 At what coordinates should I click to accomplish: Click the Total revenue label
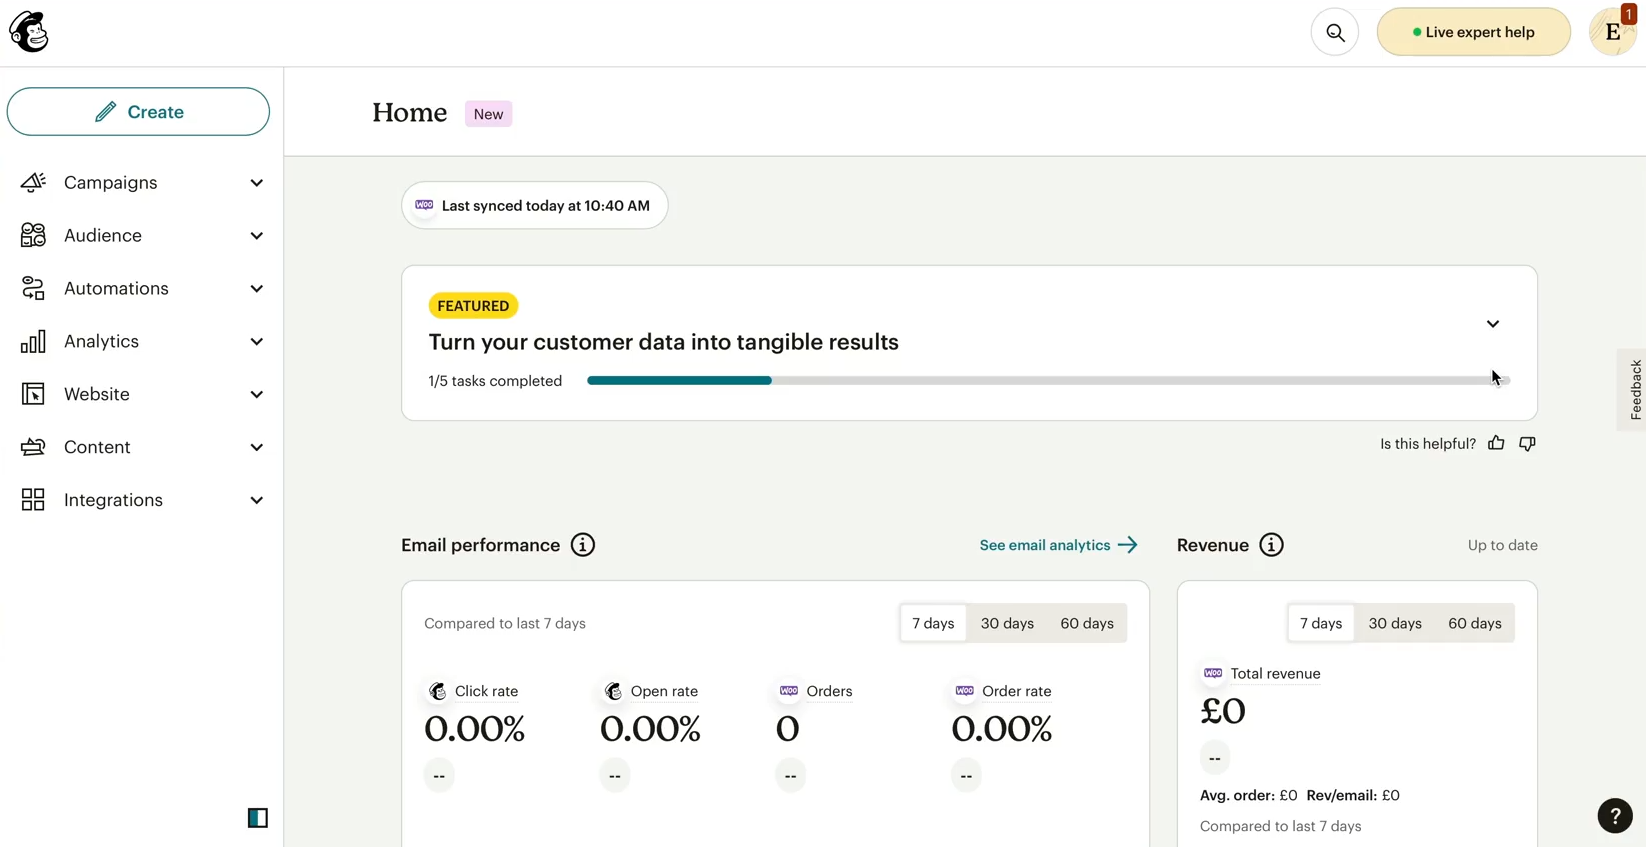pyautogui.click(x=1275, y=673)
